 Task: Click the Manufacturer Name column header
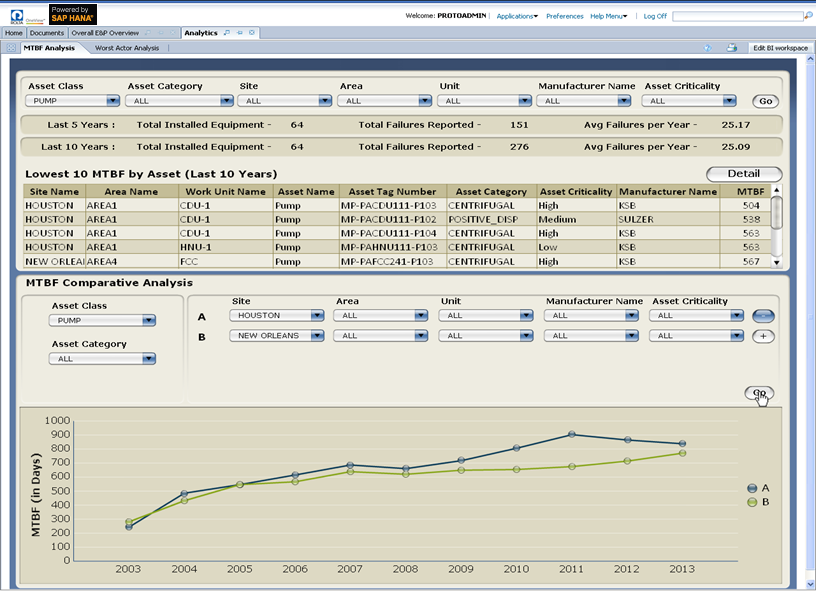coord(668,191)
